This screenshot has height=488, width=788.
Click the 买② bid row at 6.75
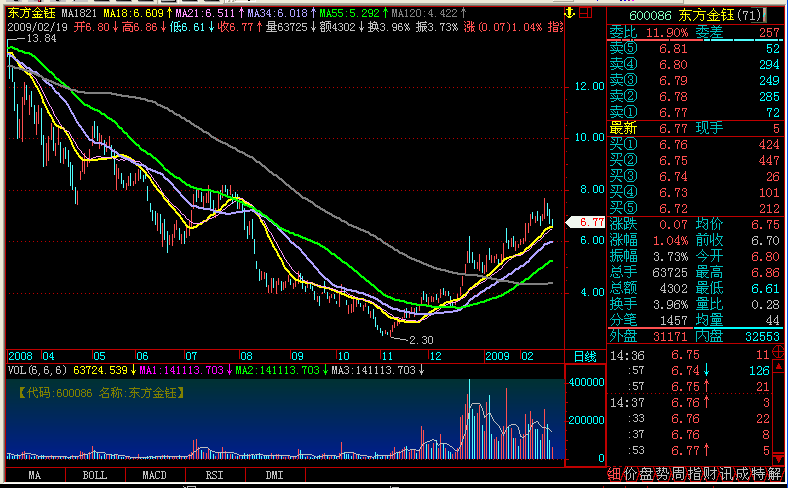click(x=695, y=161)
